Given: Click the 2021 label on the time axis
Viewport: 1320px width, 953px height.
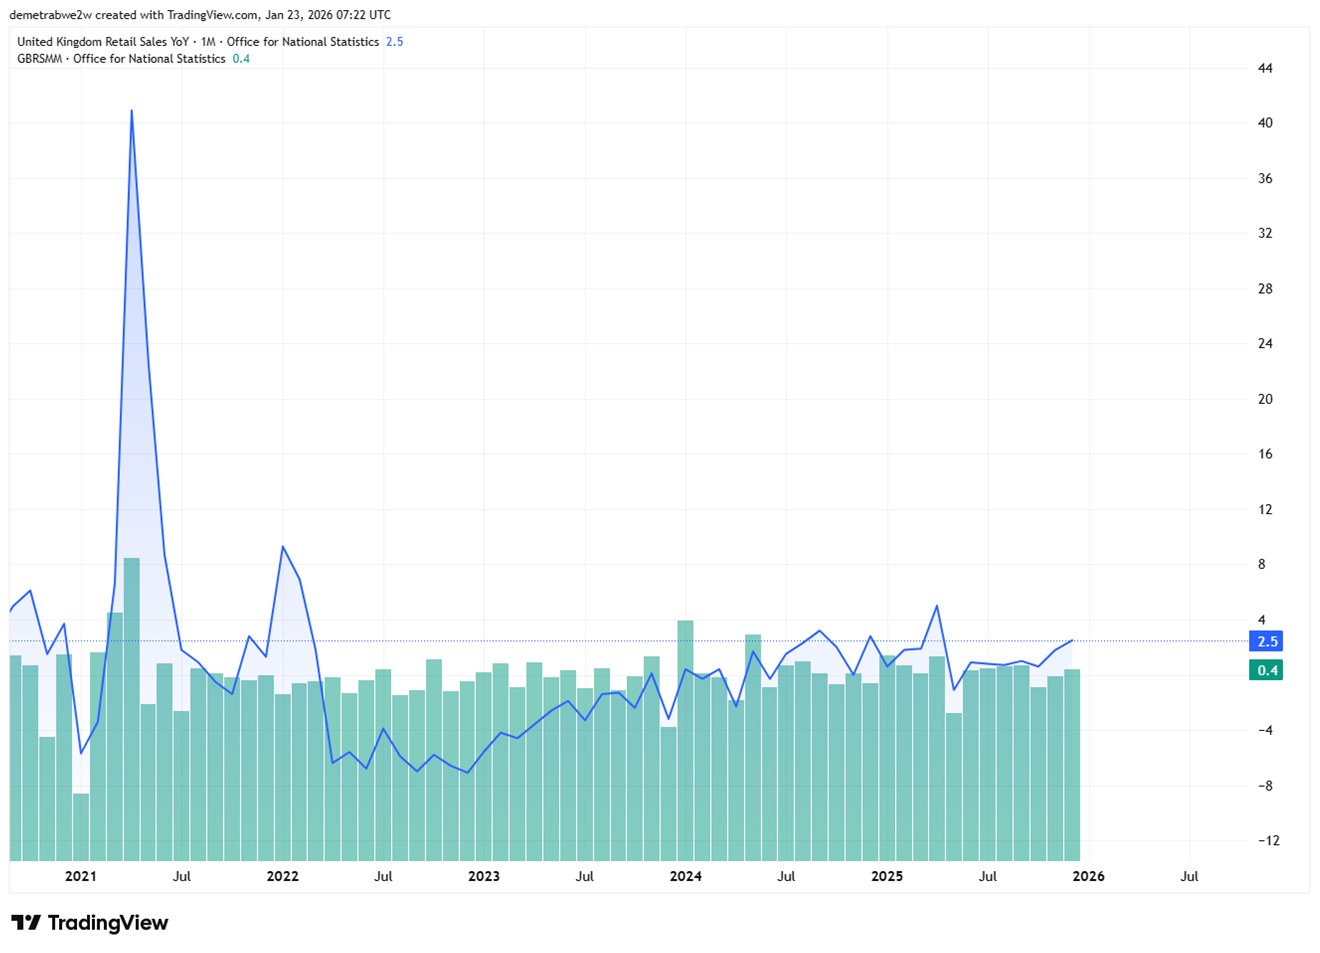Looking at the screenshot, I should pyautogui.click(x=80, y=876).
